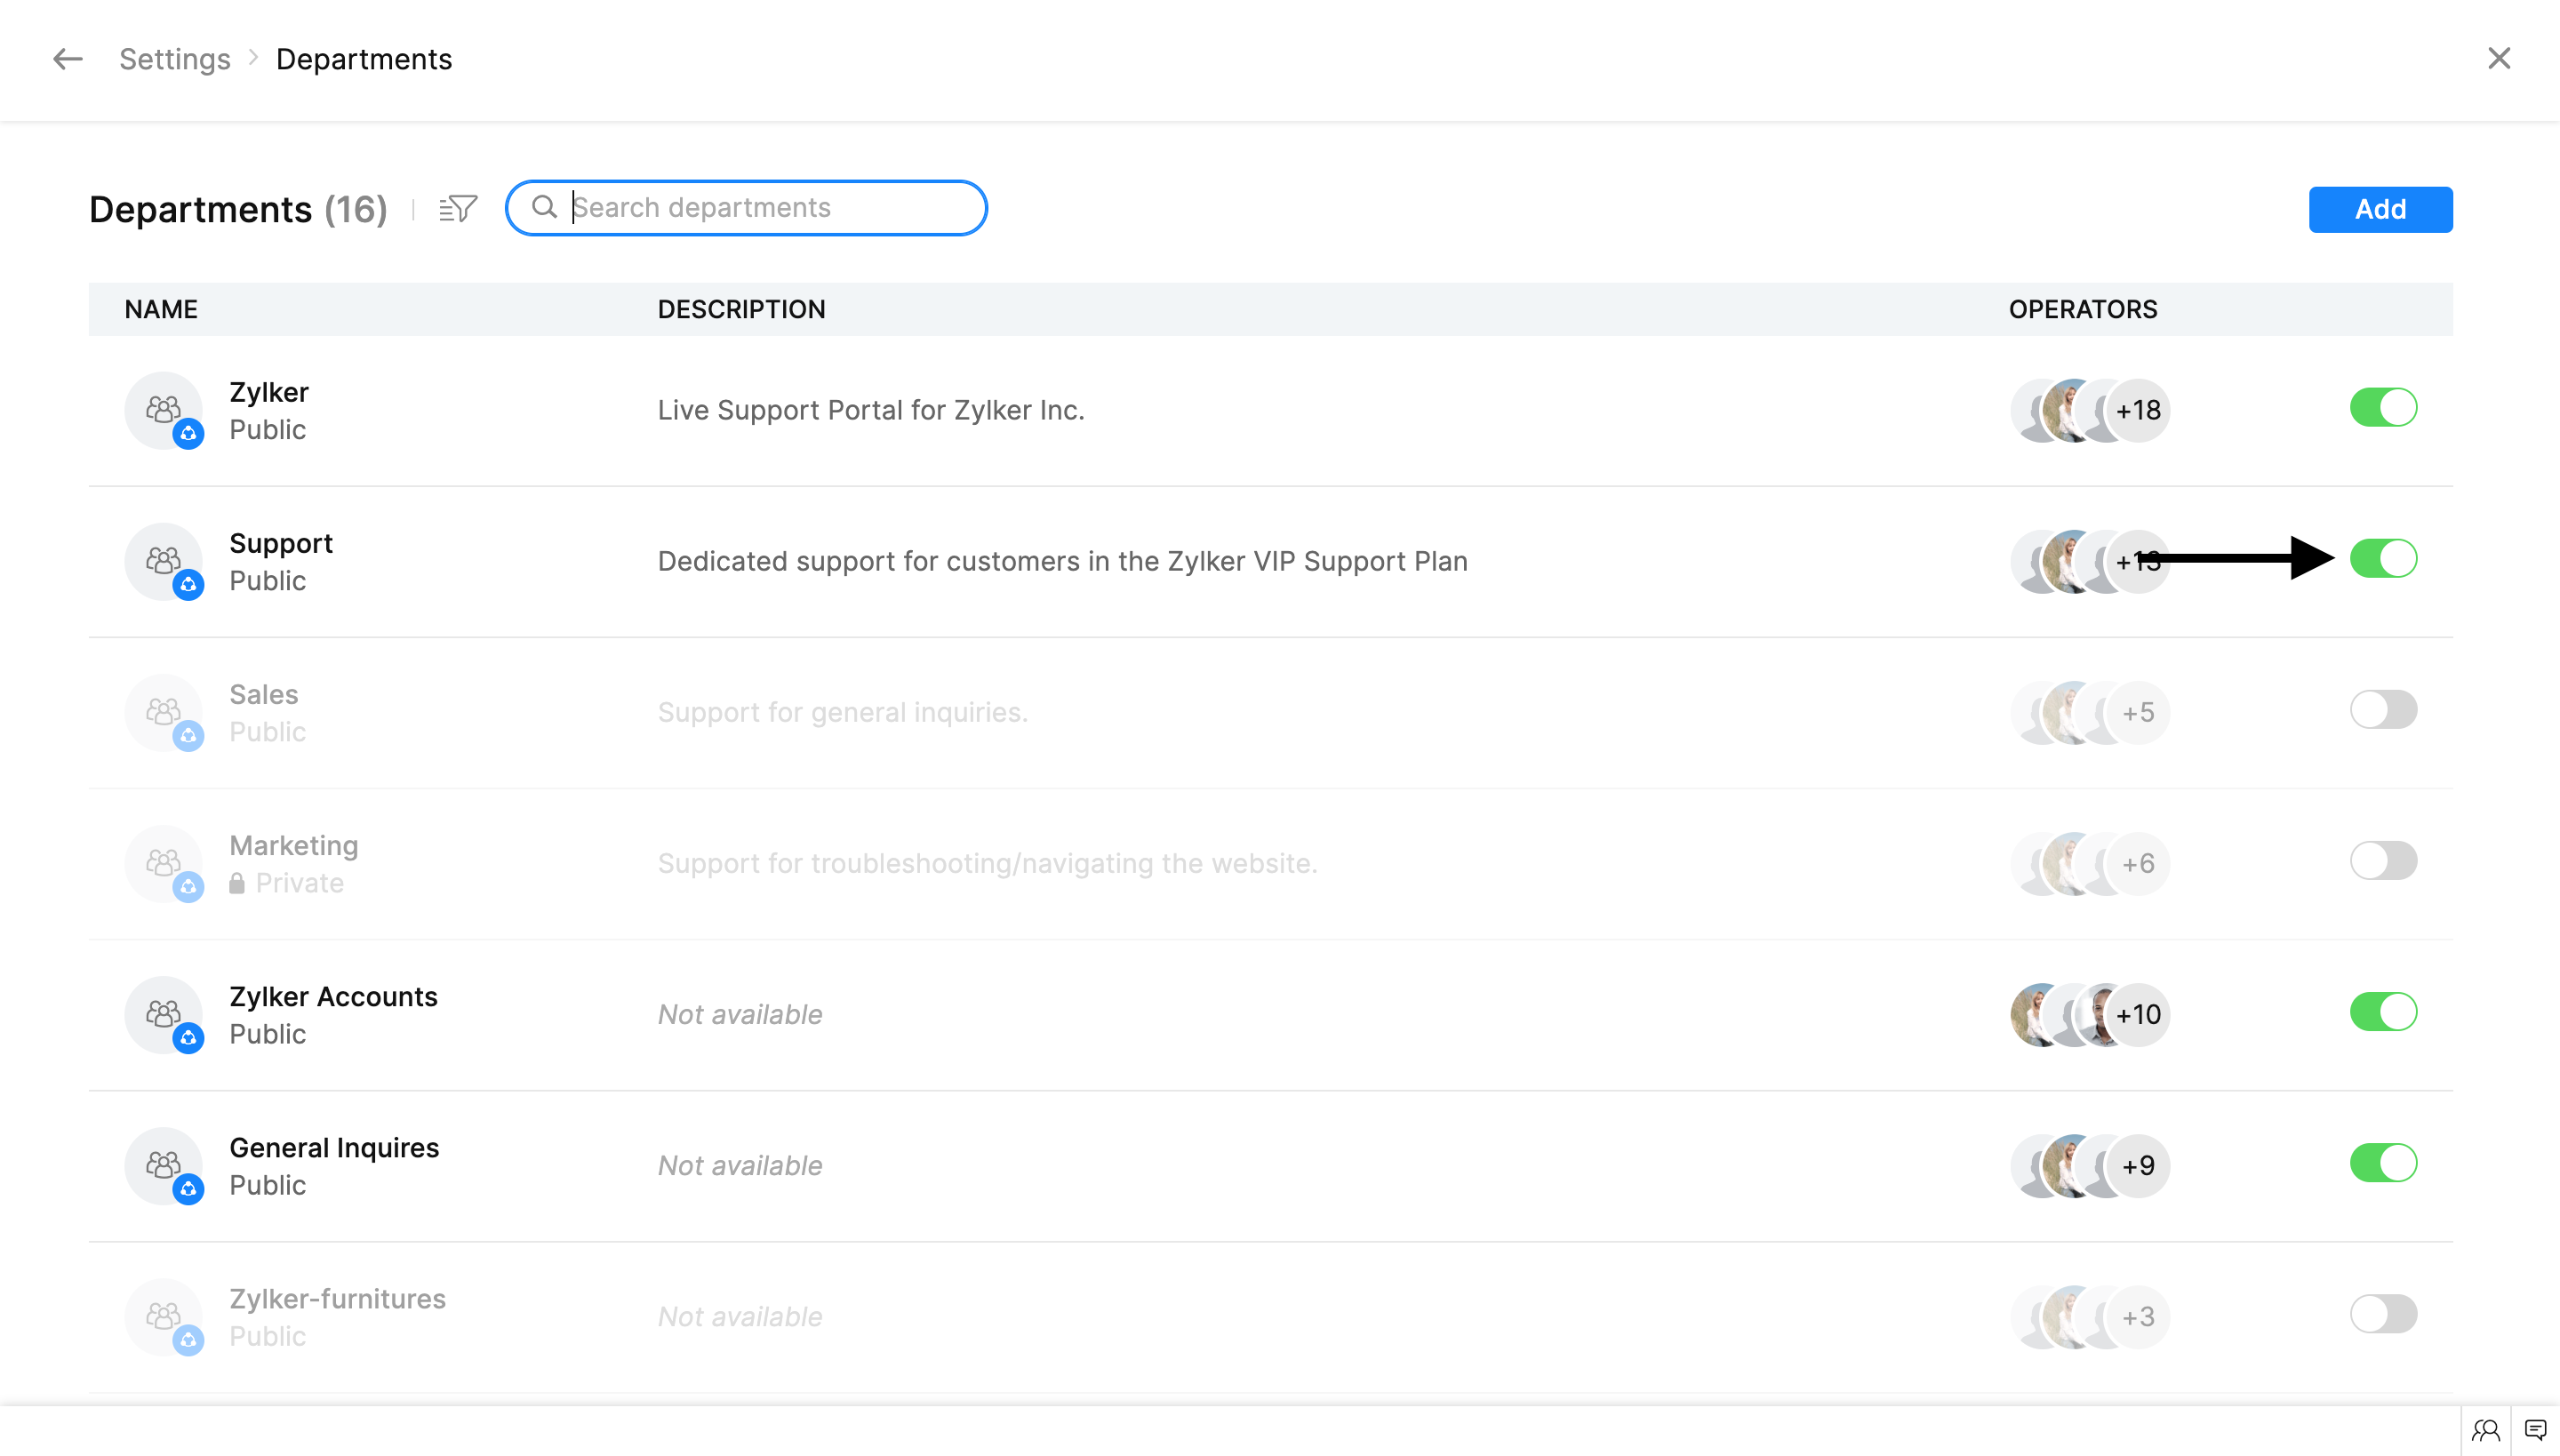
Task: Disable the Zylker department toggle
Action: [x=2382, y=408]
